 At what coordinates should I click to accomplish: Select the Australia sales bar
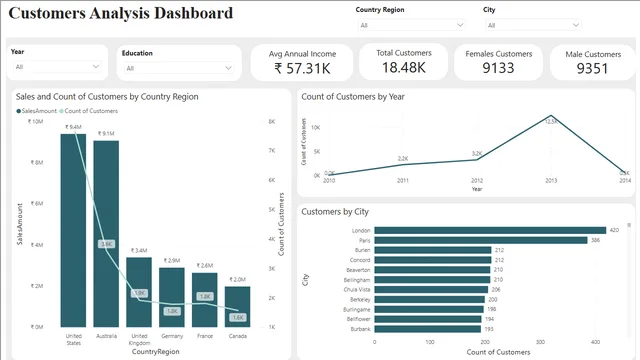click(x=106, y=234)
